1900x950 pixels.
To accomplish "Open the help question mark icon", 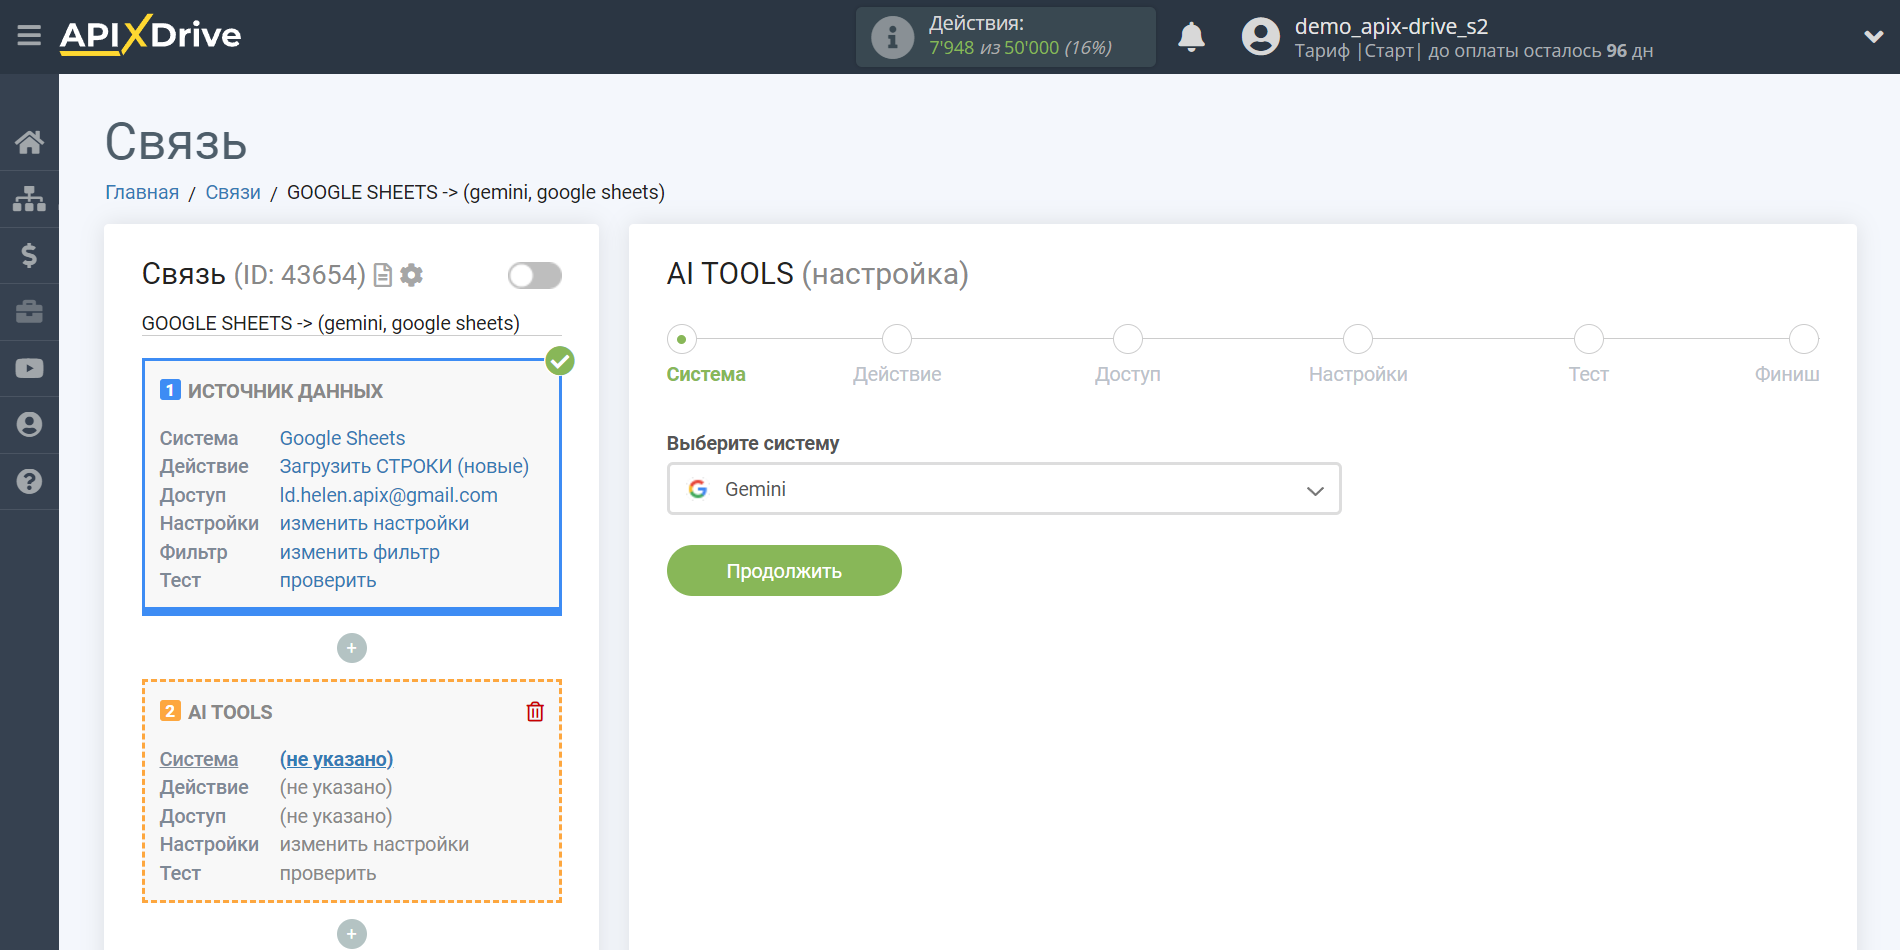I will pyautogui.click(x=29, y=481).
